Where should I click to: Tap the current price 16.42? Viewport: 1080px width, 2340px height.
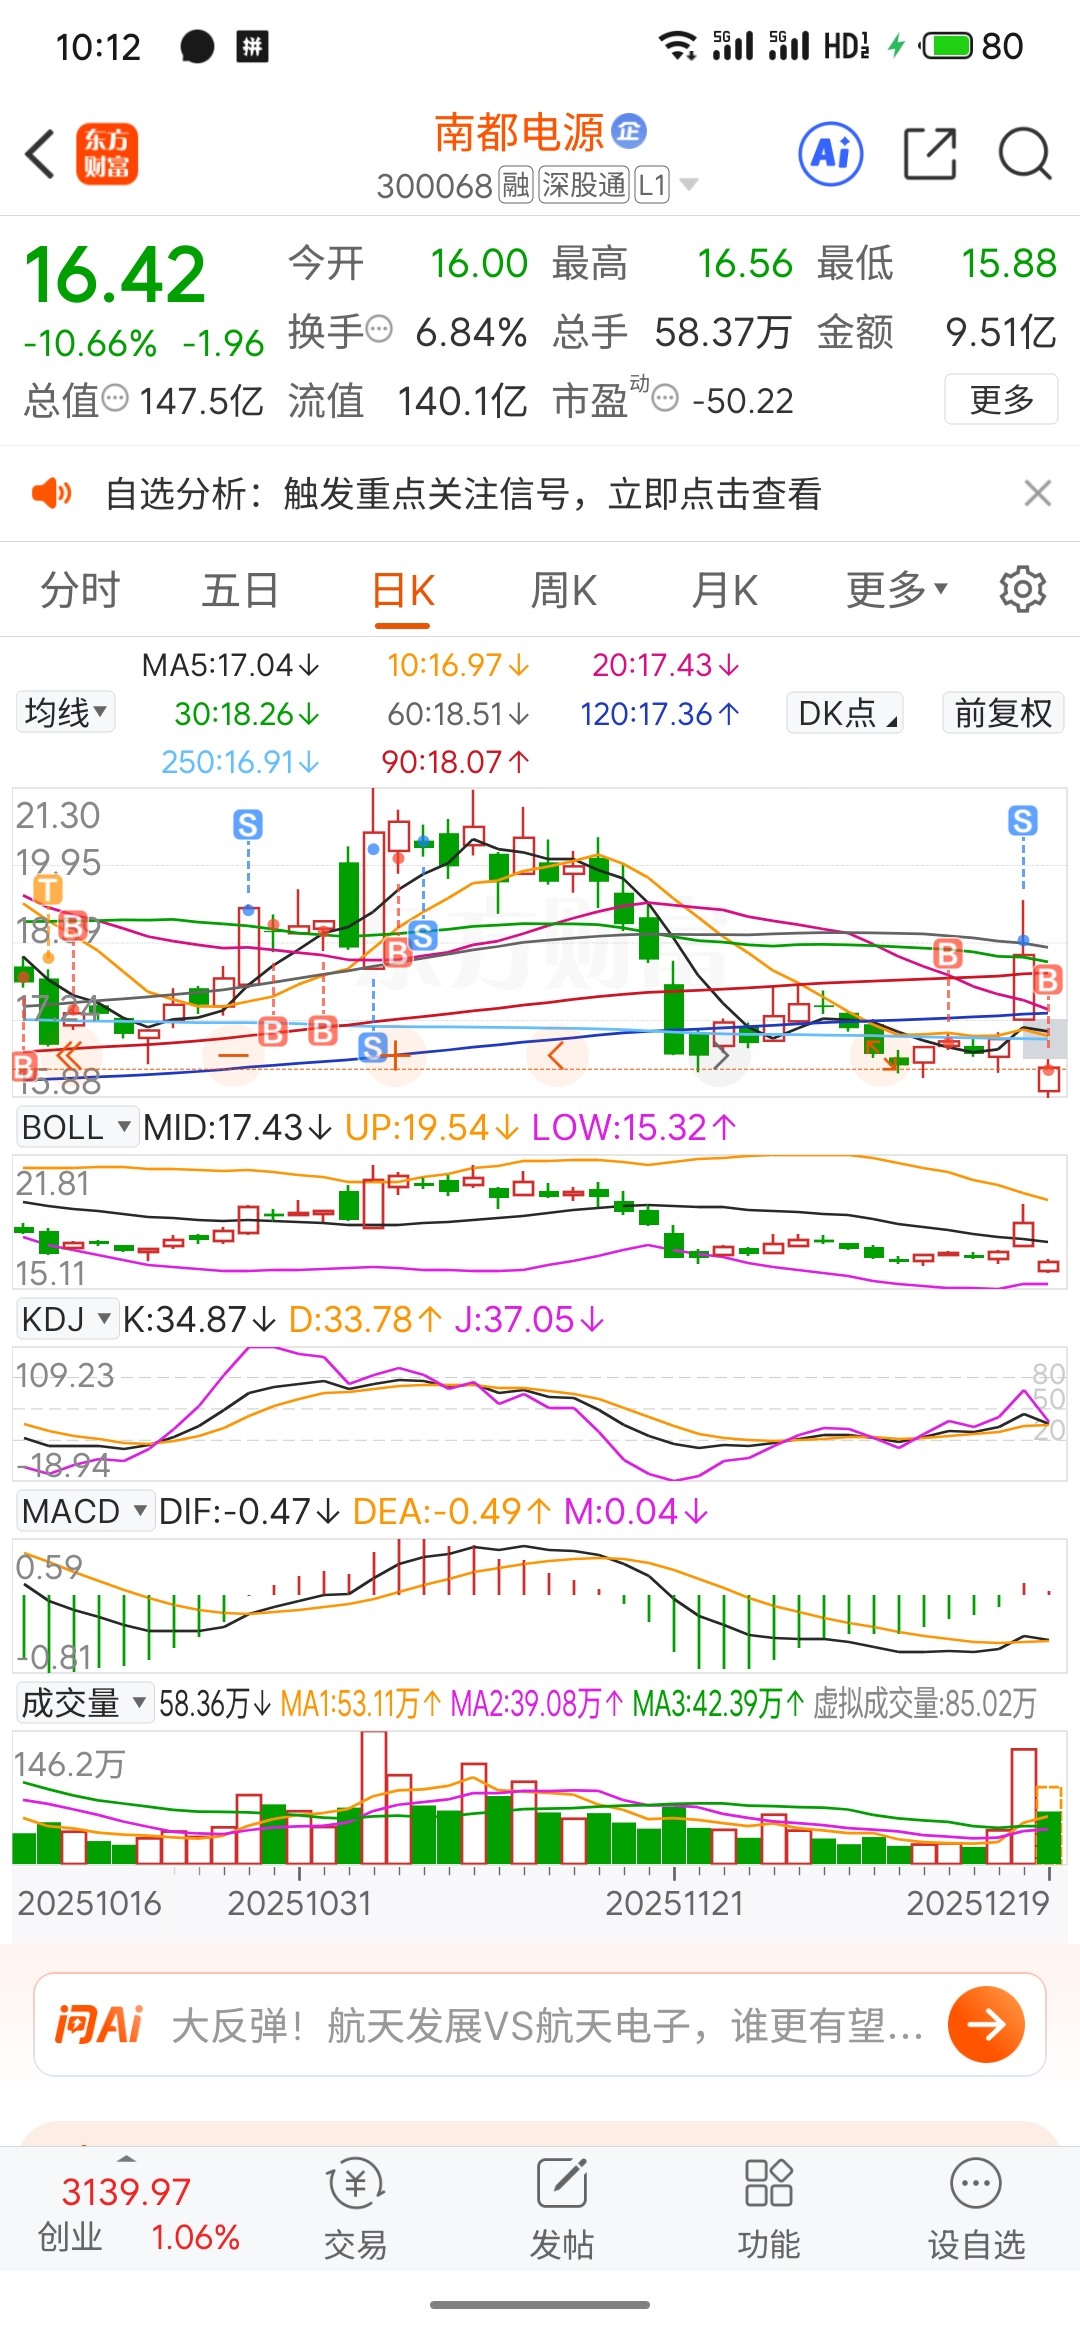(x=116, y=275)
